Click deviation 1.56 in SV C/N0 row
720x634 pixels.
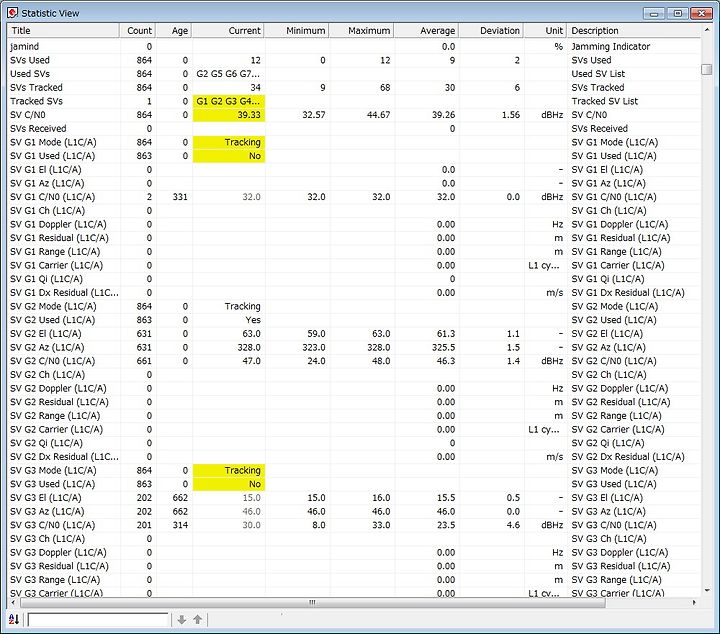pyautogui.click(x=511, y=115)
